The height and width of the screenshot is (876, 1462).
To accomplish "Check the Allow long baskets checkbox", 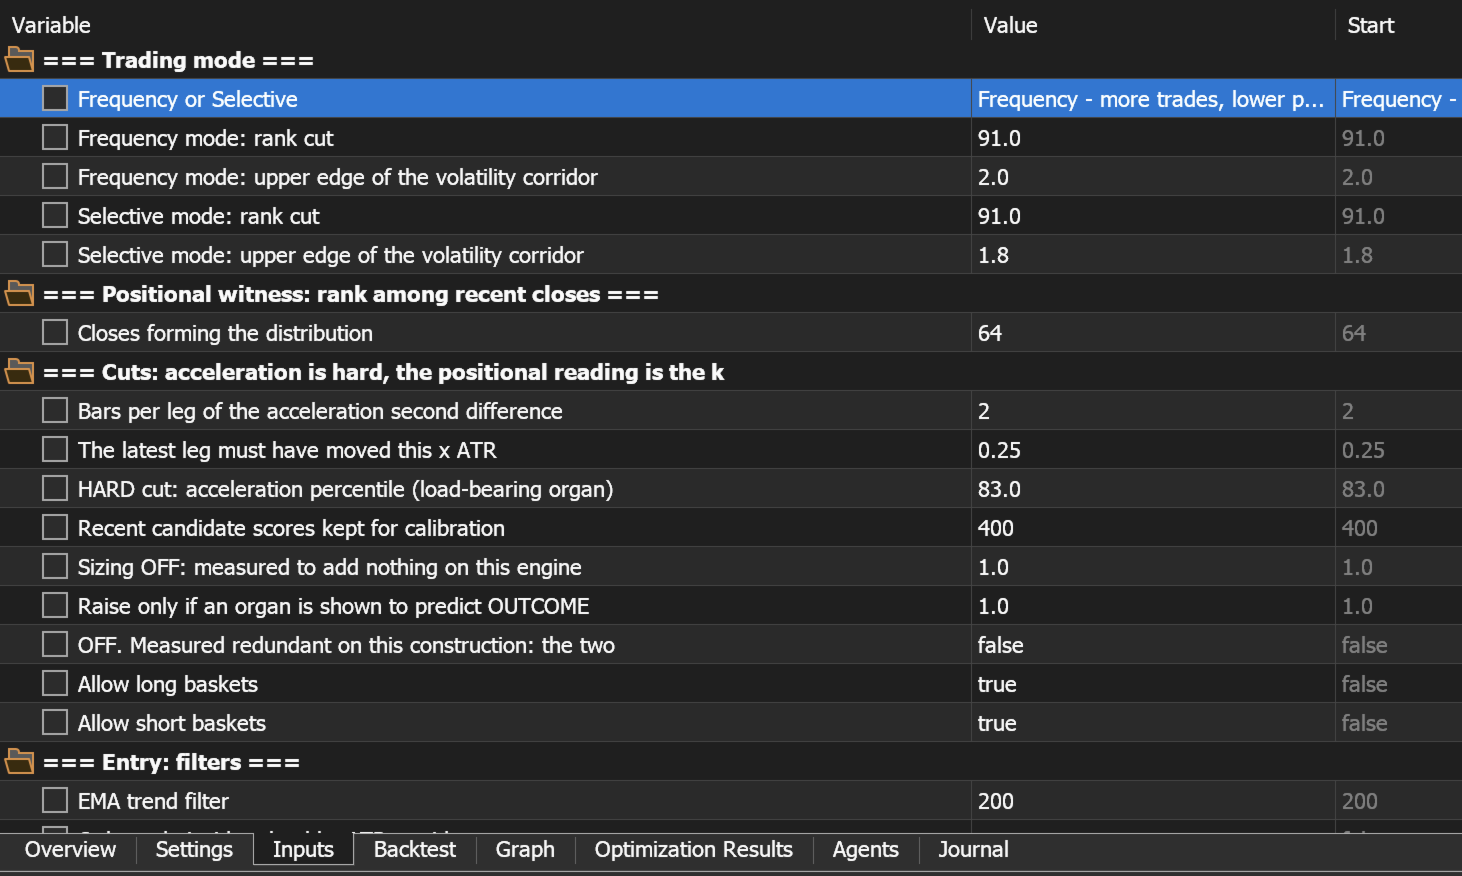I will pos(55,683).
